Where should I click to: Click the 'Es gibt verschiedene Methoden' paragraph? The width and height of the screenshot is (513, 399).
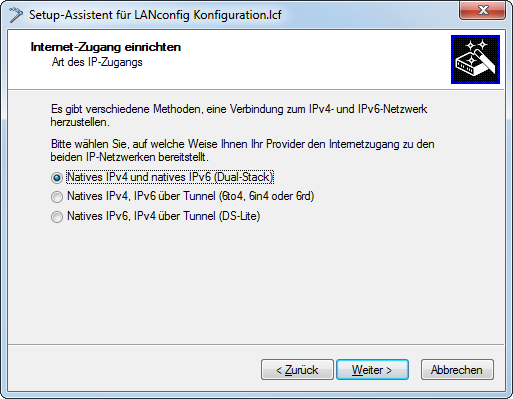[x=239, y=115]
